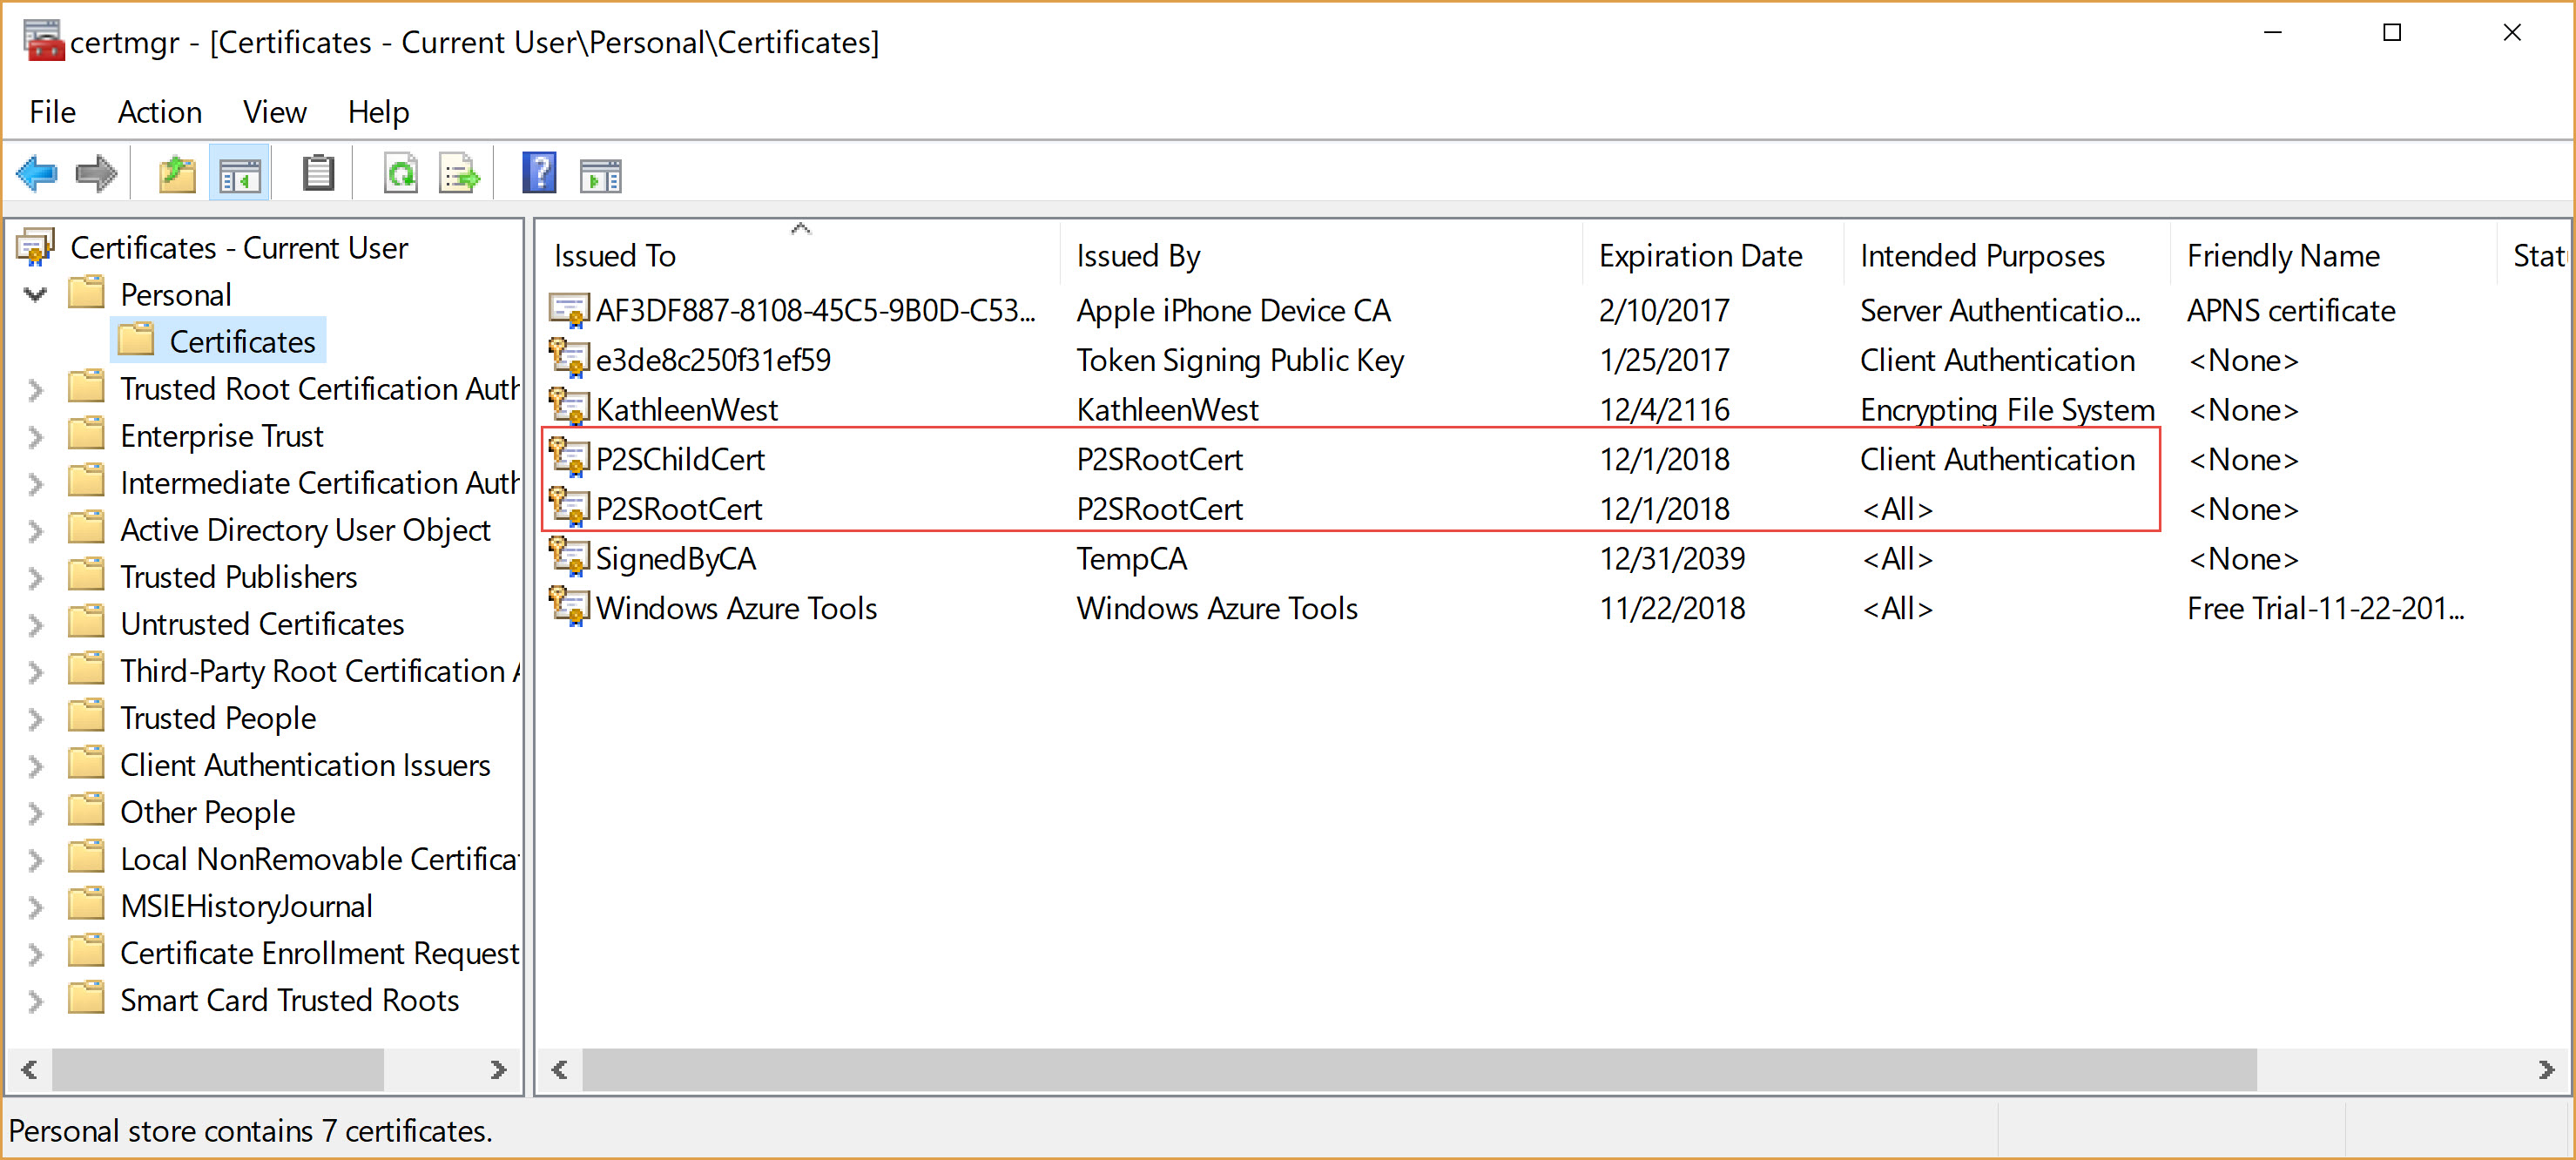Toggle Show/Hide Console Tree toolbar icon

pos(239,175)
